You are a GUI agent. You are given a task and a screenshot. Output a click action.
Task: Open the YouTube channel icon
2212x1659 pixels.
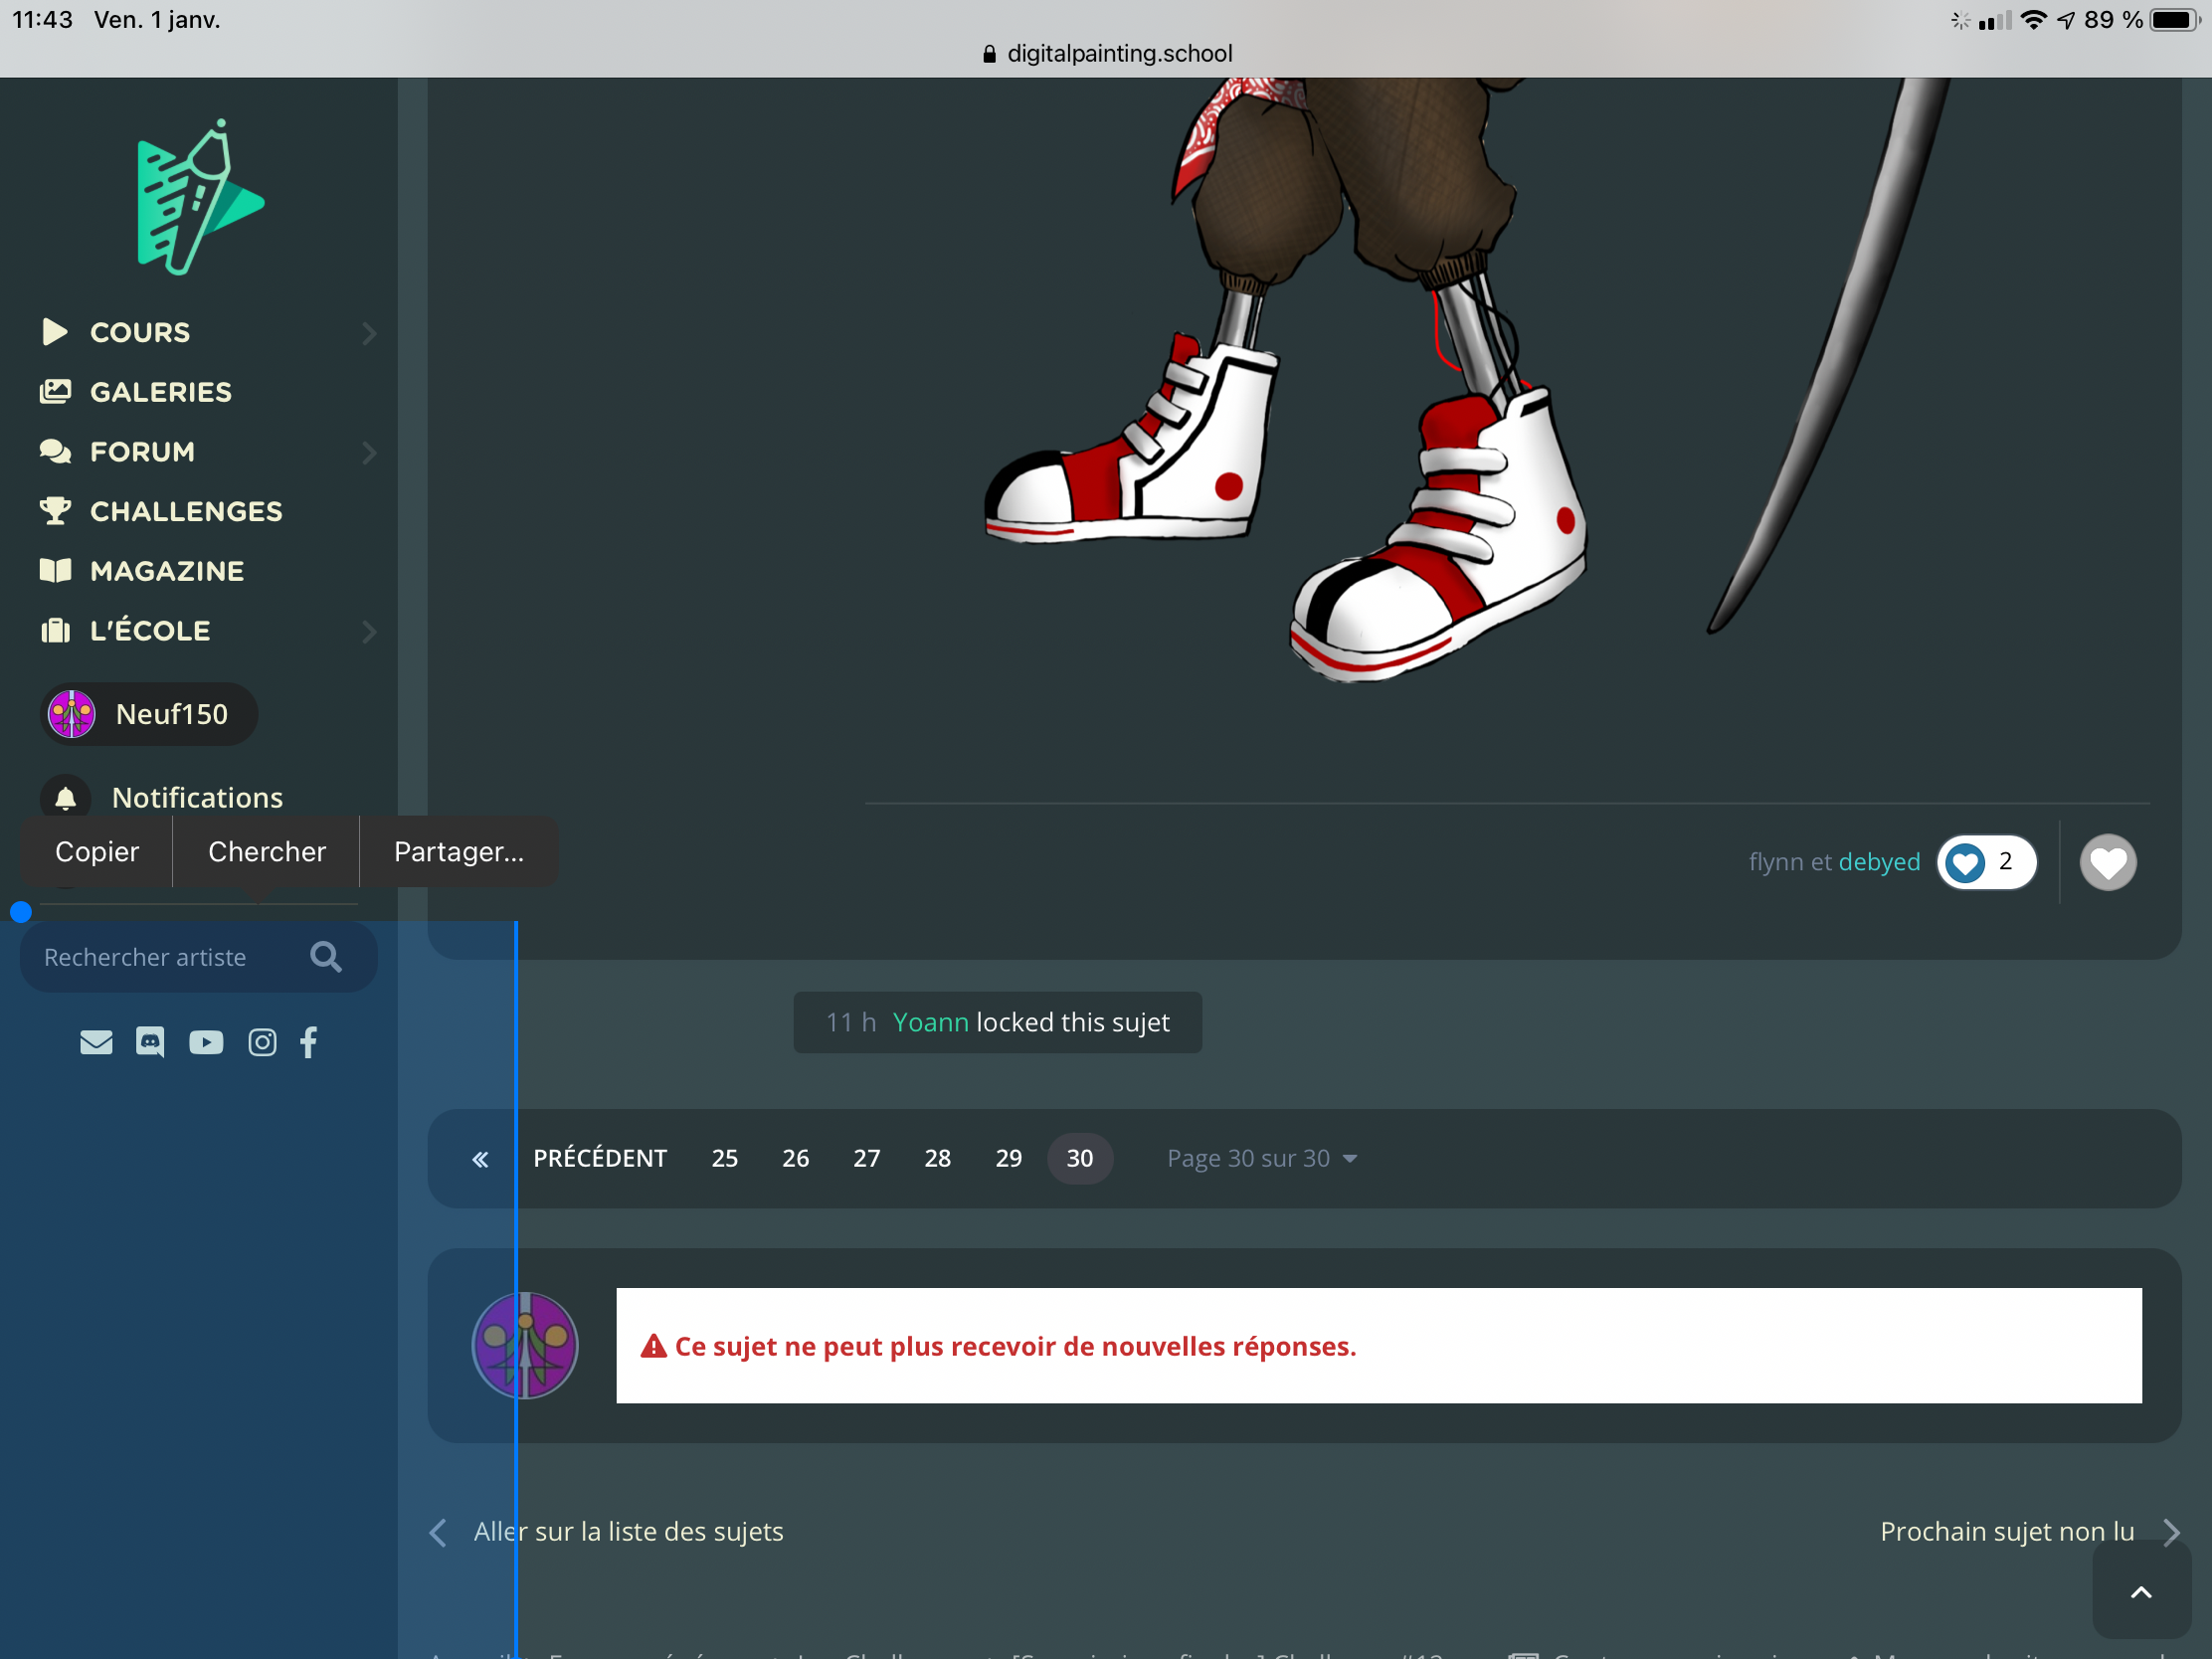[206, 1042]
